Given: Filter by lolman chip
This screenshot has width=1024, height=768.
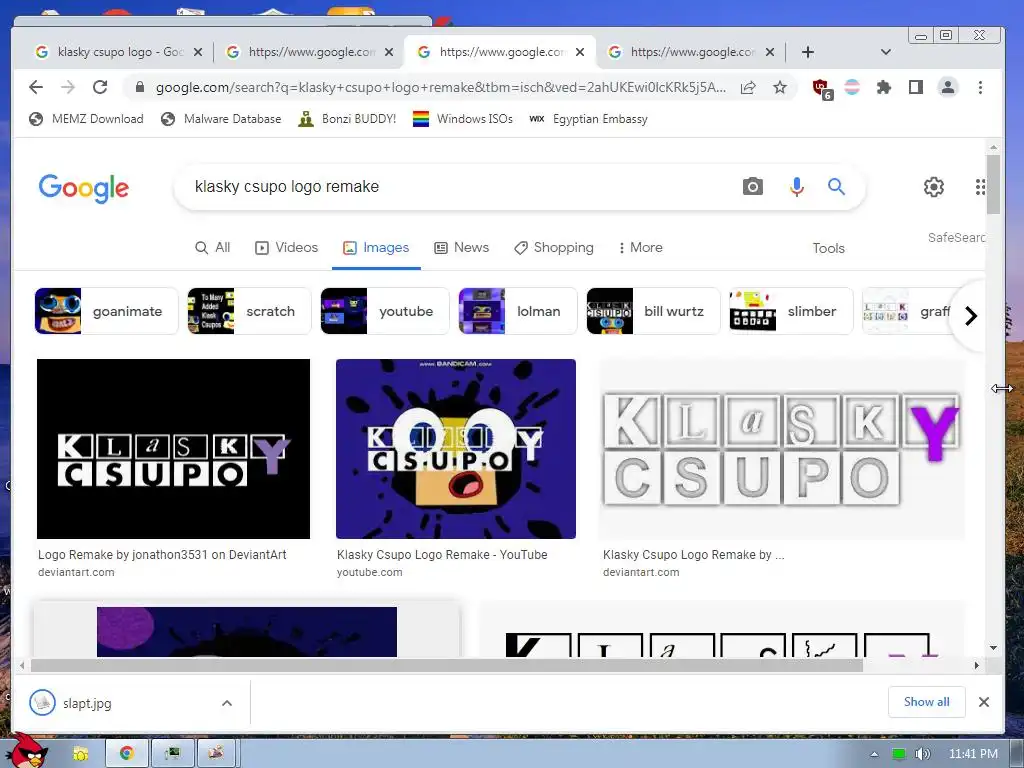Looking at the screenshot, I should point(518,311).
